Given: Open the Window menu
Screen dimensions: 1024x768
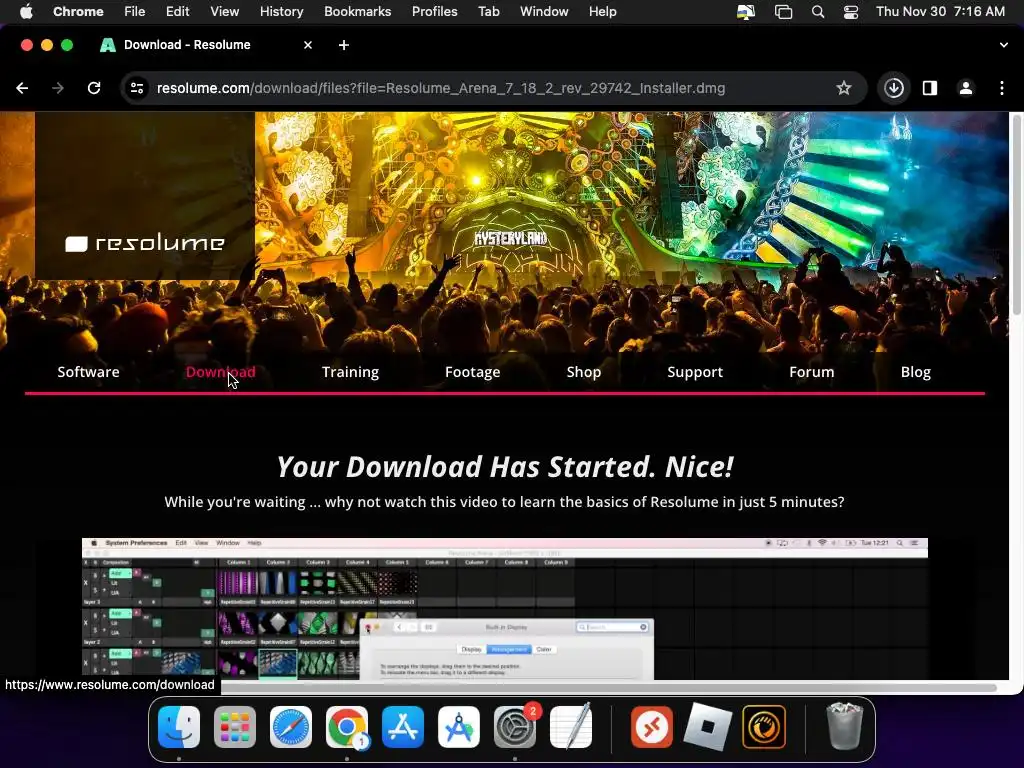Looking at the screenshot, I should [x=544, y=12].
